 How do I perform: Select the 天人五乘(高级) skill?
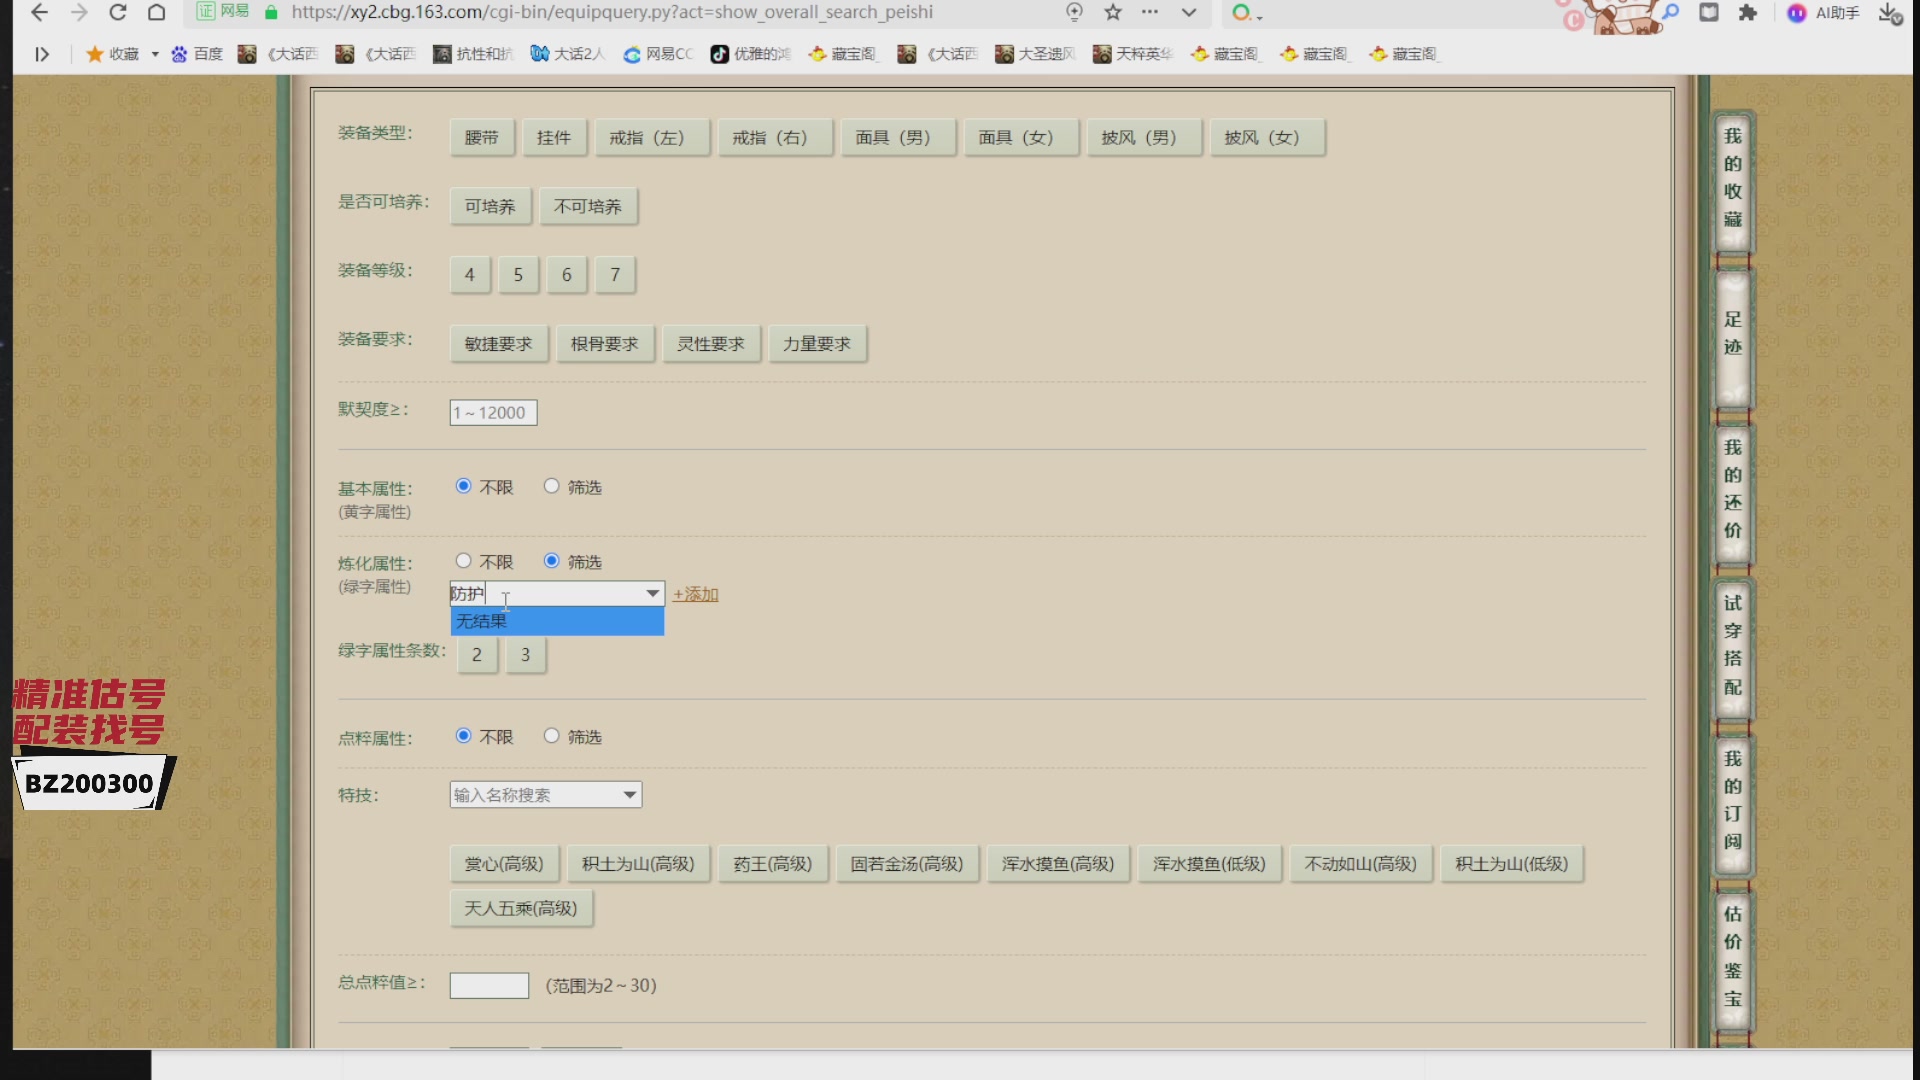pos(521,908)
